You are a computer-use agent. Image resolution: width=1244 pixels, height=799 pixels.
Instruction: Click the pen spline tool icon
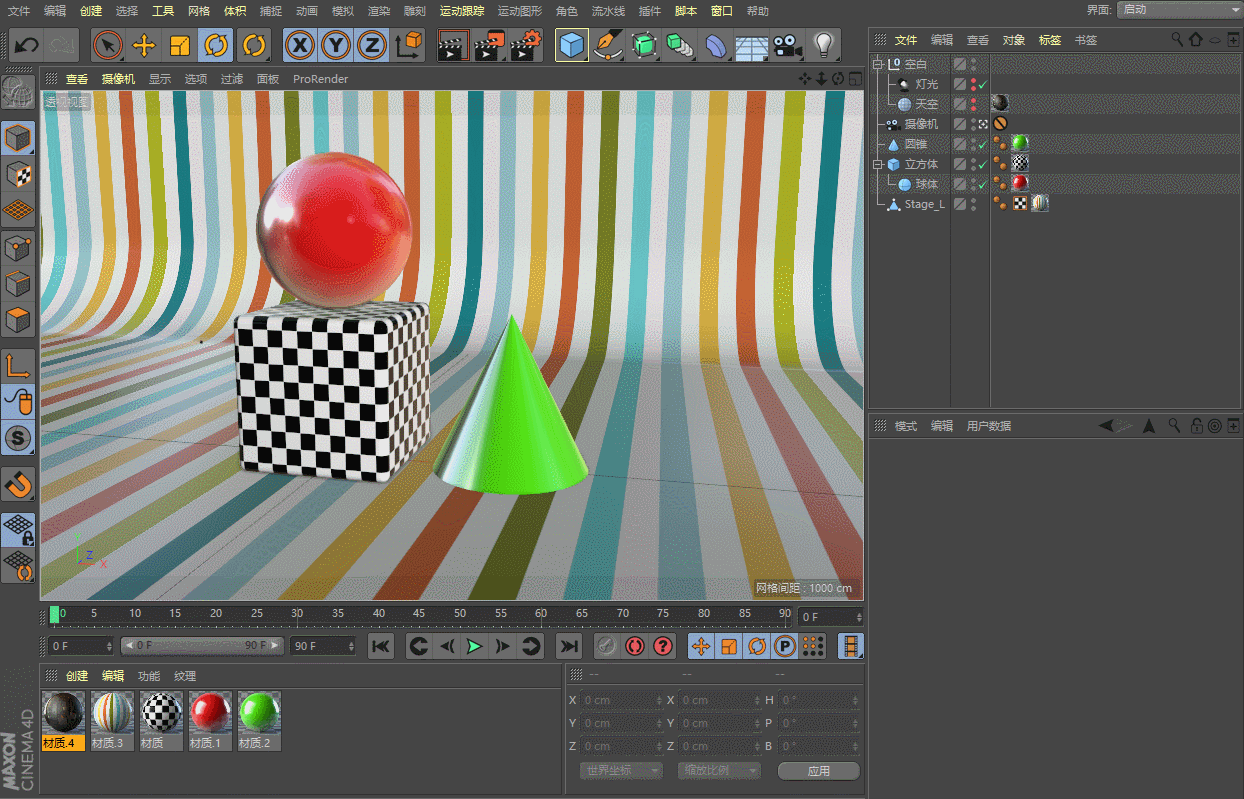(x=607, y=45)
